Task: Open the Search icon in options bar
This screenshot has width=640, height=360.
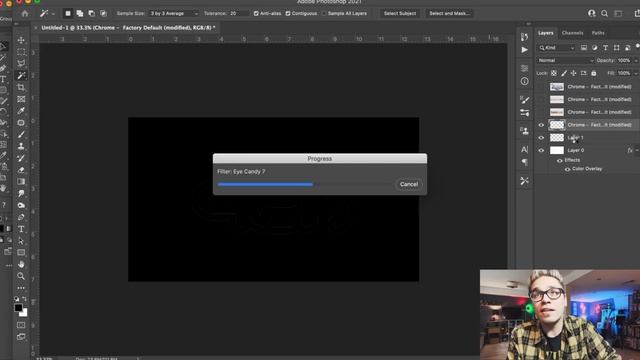Action: coord(604,13)
